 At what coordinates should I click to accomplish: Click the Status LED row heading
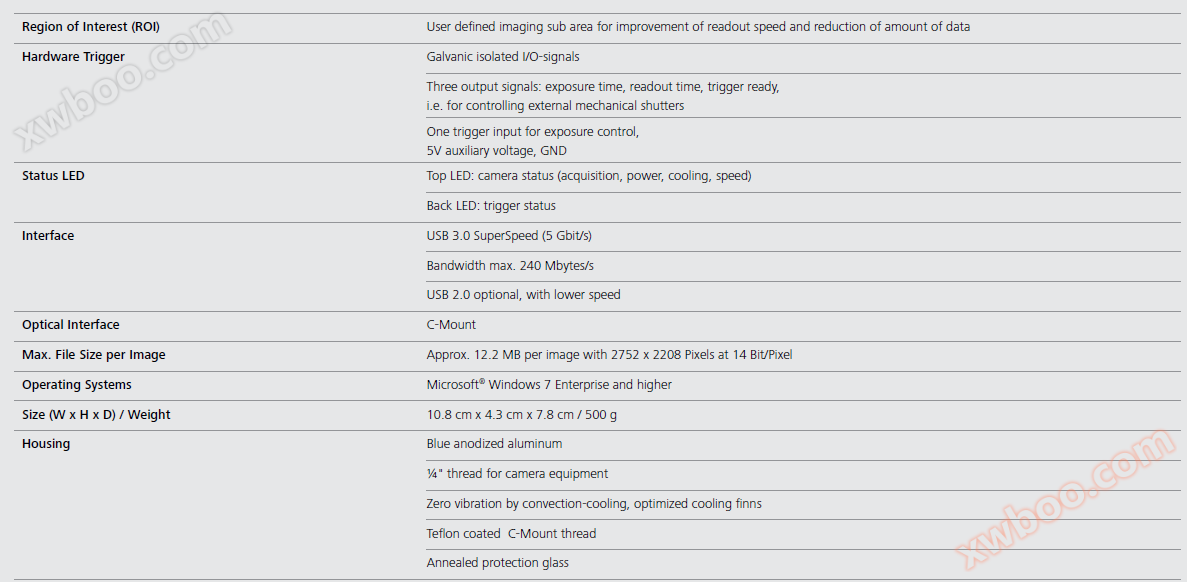tap(53, 176)
